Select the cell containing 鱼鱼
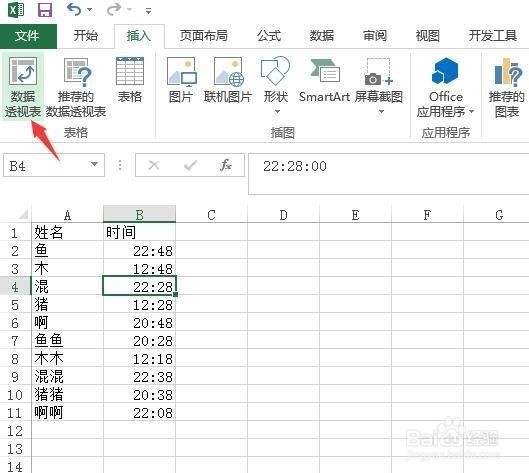Image resolution: width=529 pixels, height=473 pixels. [x=67, y=340]
